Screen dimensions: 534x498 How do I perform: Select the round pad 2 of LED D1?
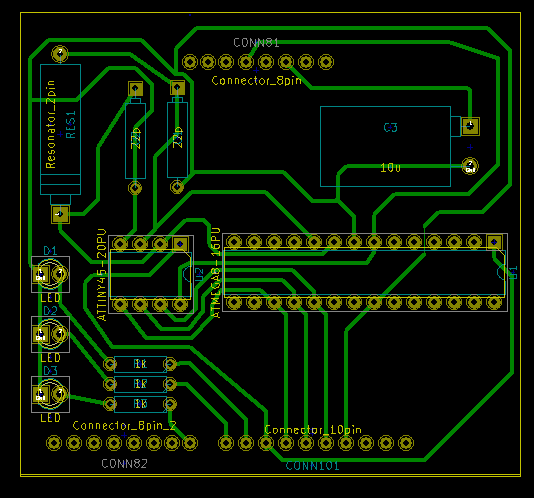tap(60, 274)
